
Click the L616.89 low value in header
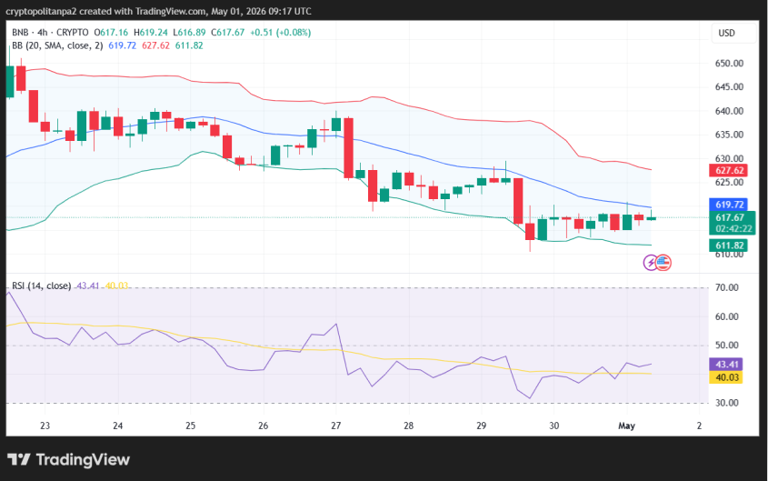click(x=189, y=33)
